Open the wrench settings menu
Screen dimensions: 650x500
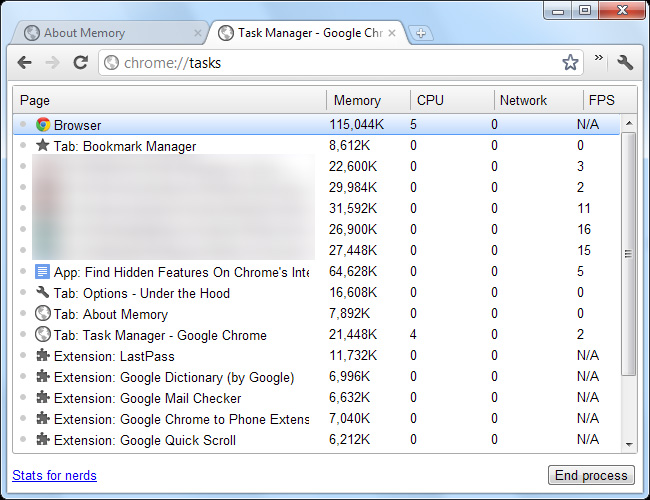[x=625, y=63]
